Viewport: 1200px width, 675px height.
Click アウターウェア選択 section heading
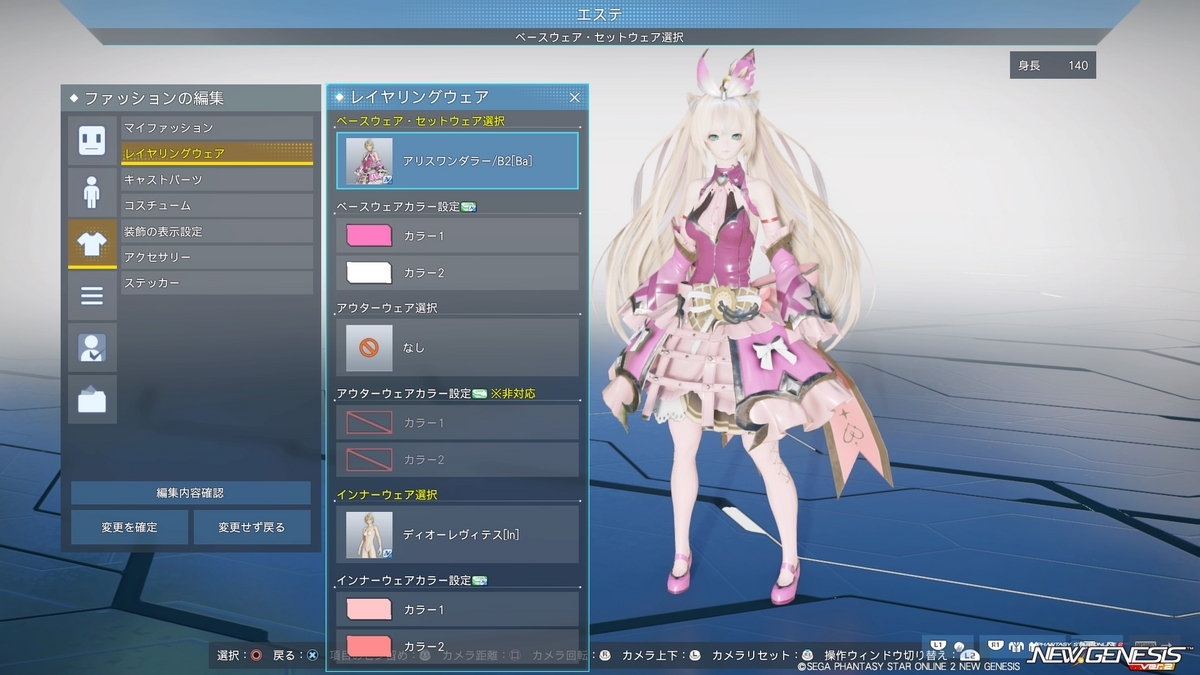(x=387, y=308)
